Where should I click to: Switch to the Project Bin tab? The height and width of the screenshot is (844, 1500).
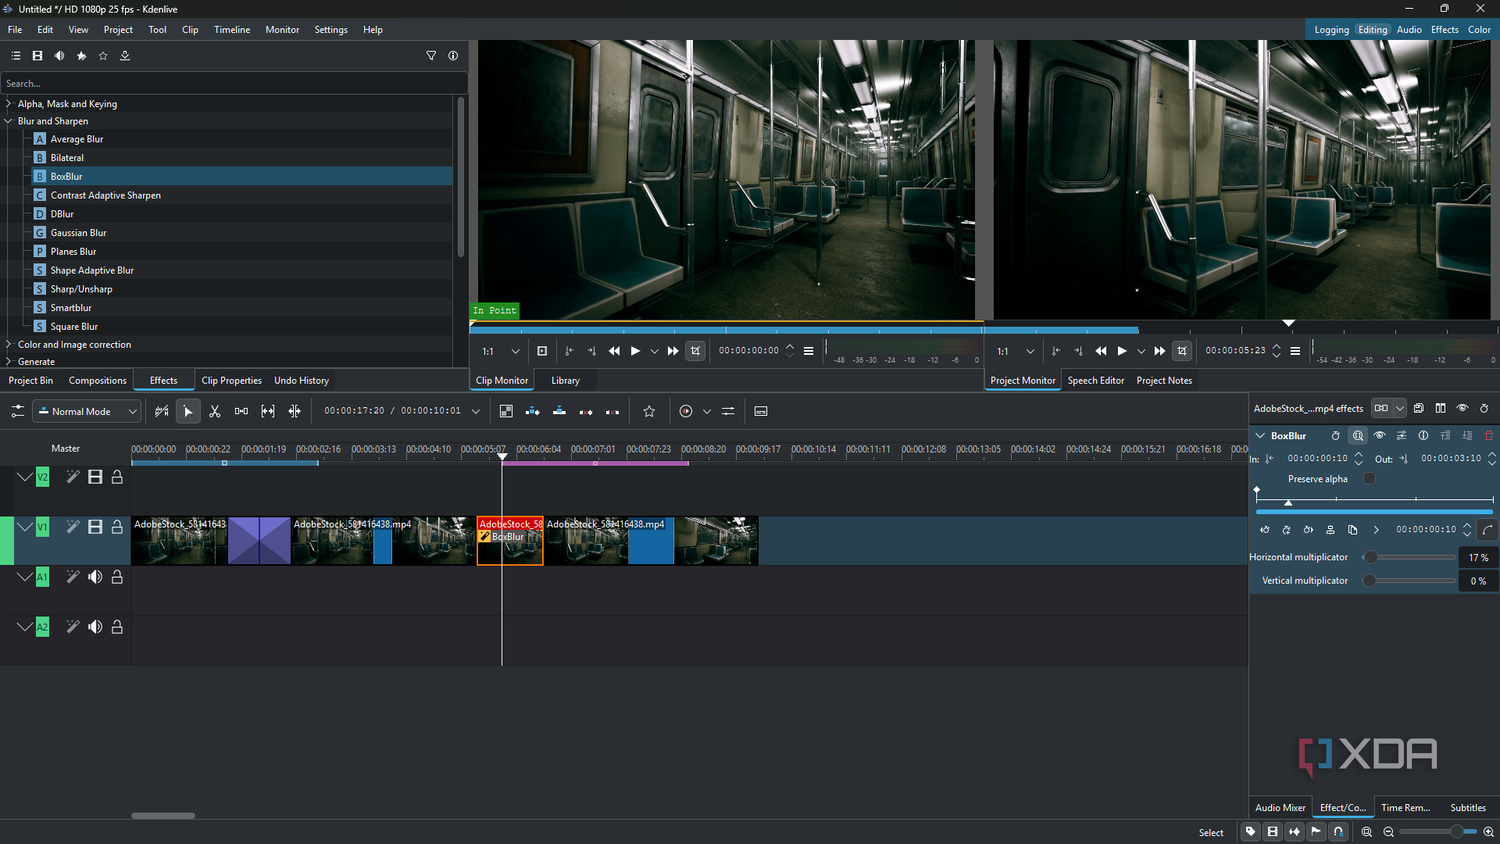click(31, 380)
